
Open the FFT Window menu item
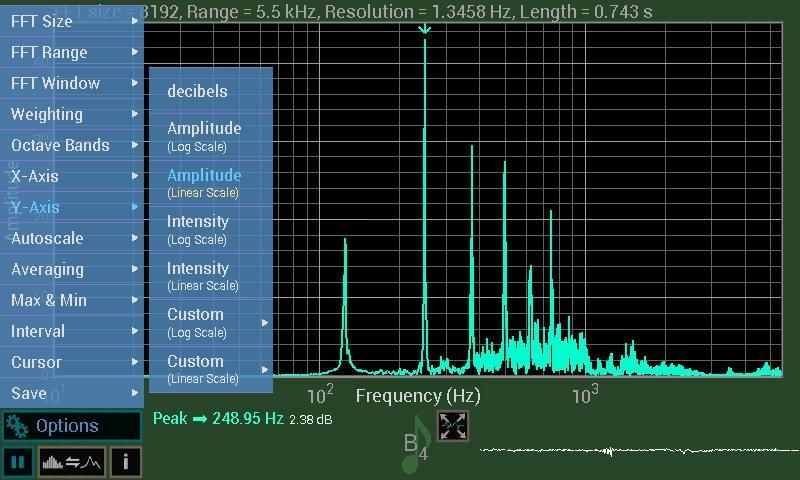click(x=72, y=83)
